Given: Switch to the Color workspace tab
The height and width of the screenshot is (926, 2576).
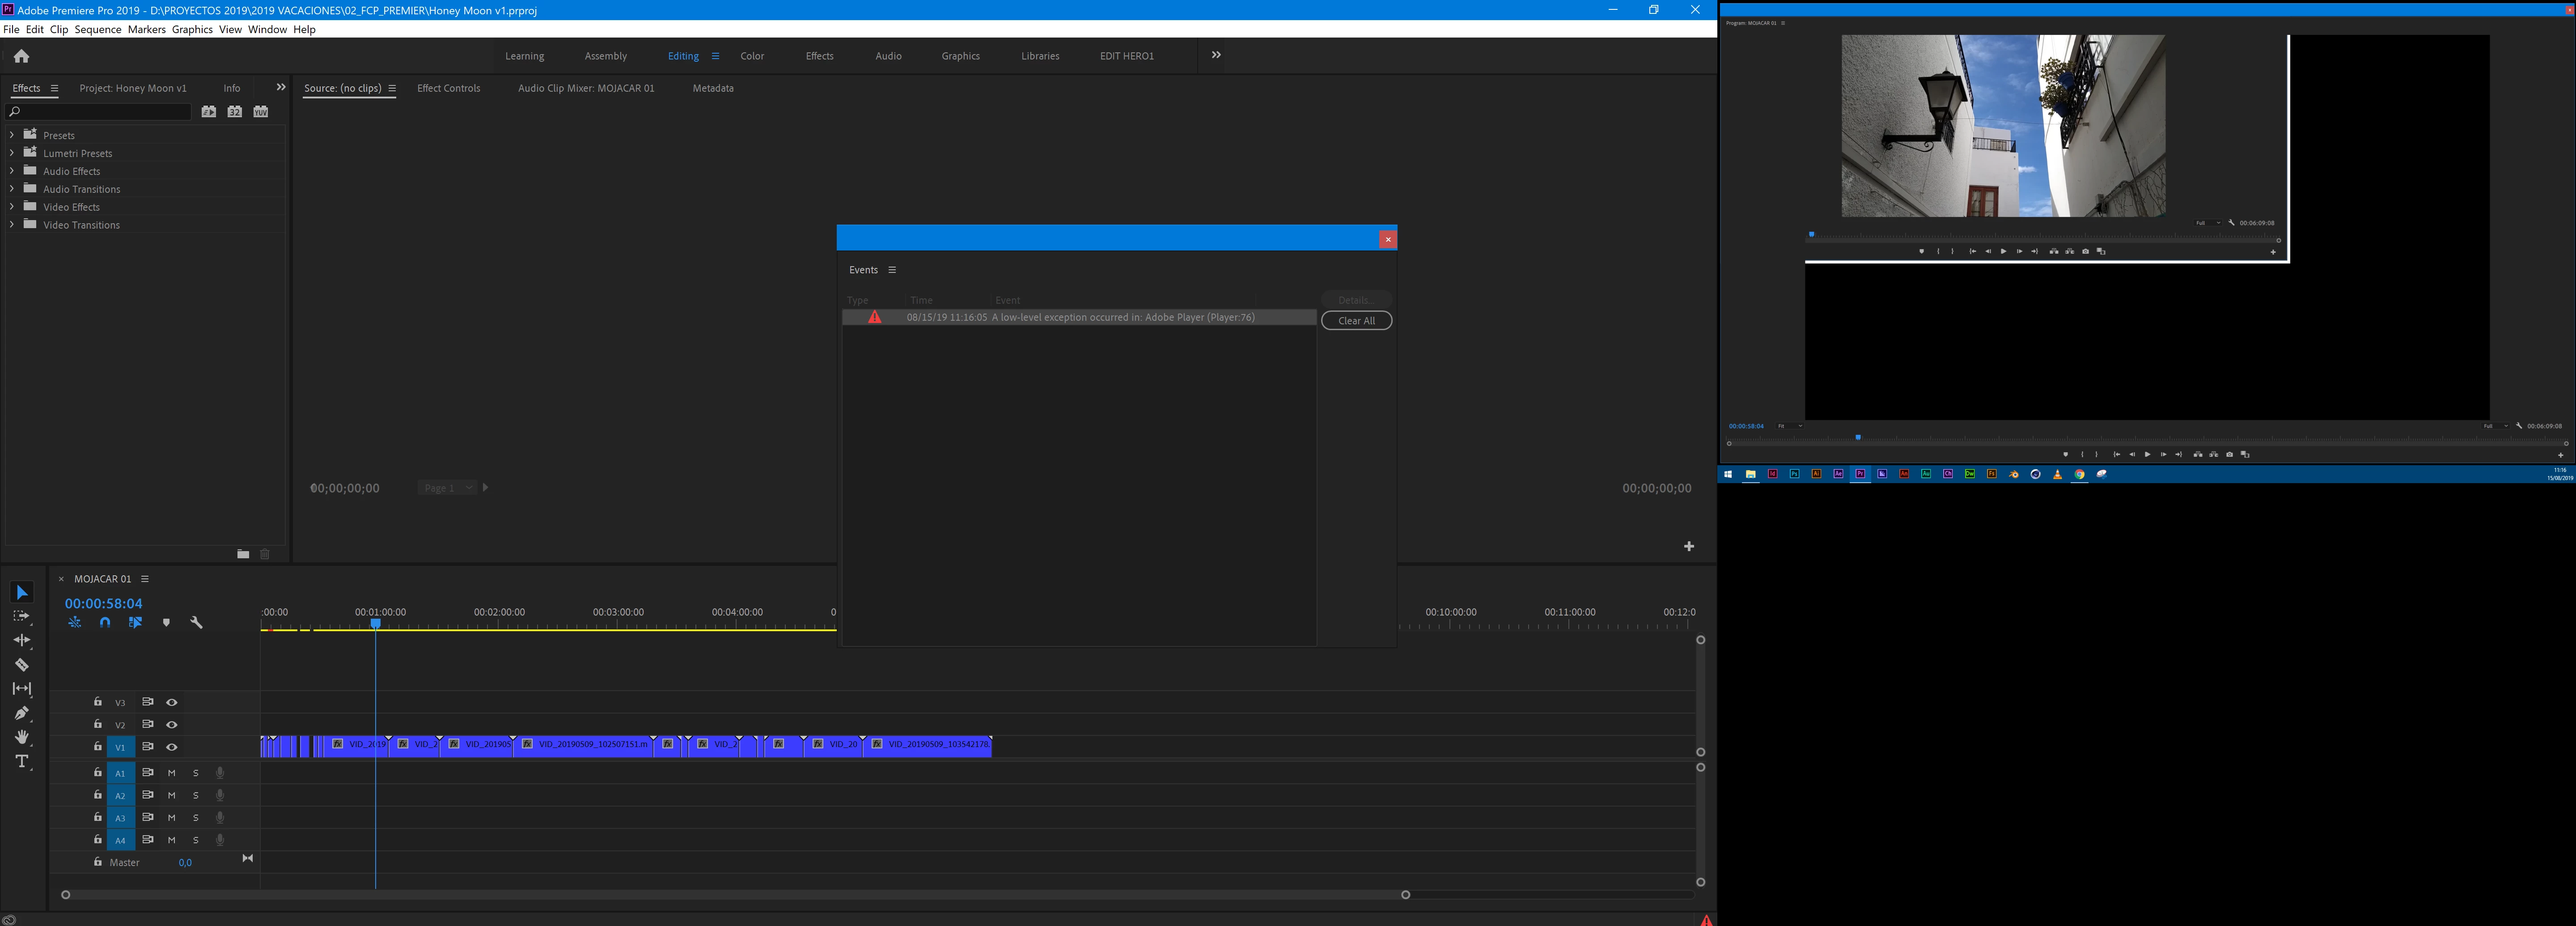Looking at the screenshot, I should 752,56.
